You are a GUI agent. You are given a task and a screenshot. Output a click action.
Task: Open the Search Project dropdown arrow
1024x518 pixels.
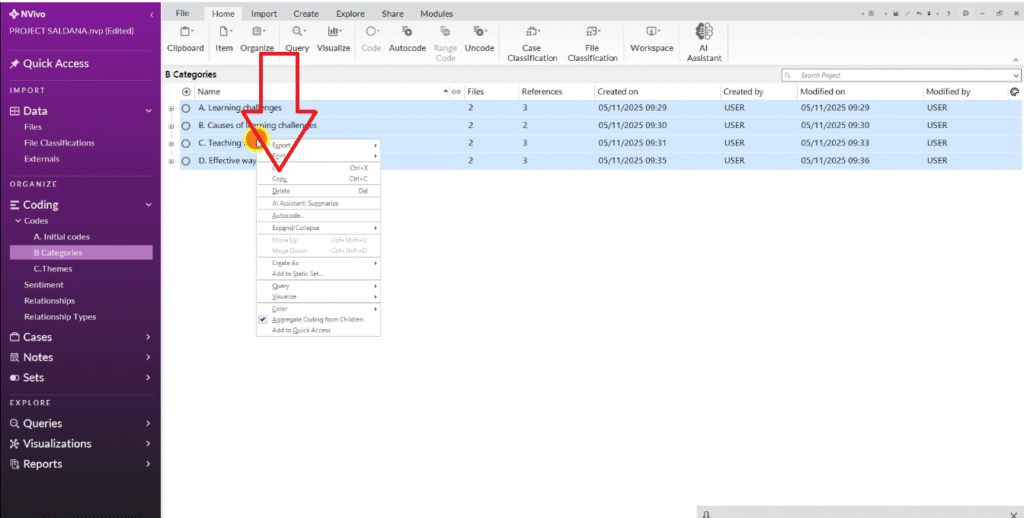click(1016, 75)
